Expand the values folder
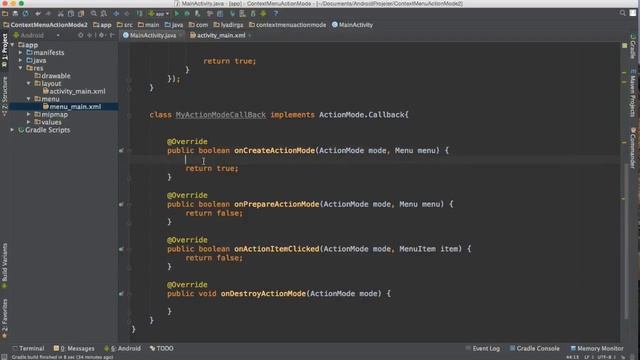 (x=29, y=122)
